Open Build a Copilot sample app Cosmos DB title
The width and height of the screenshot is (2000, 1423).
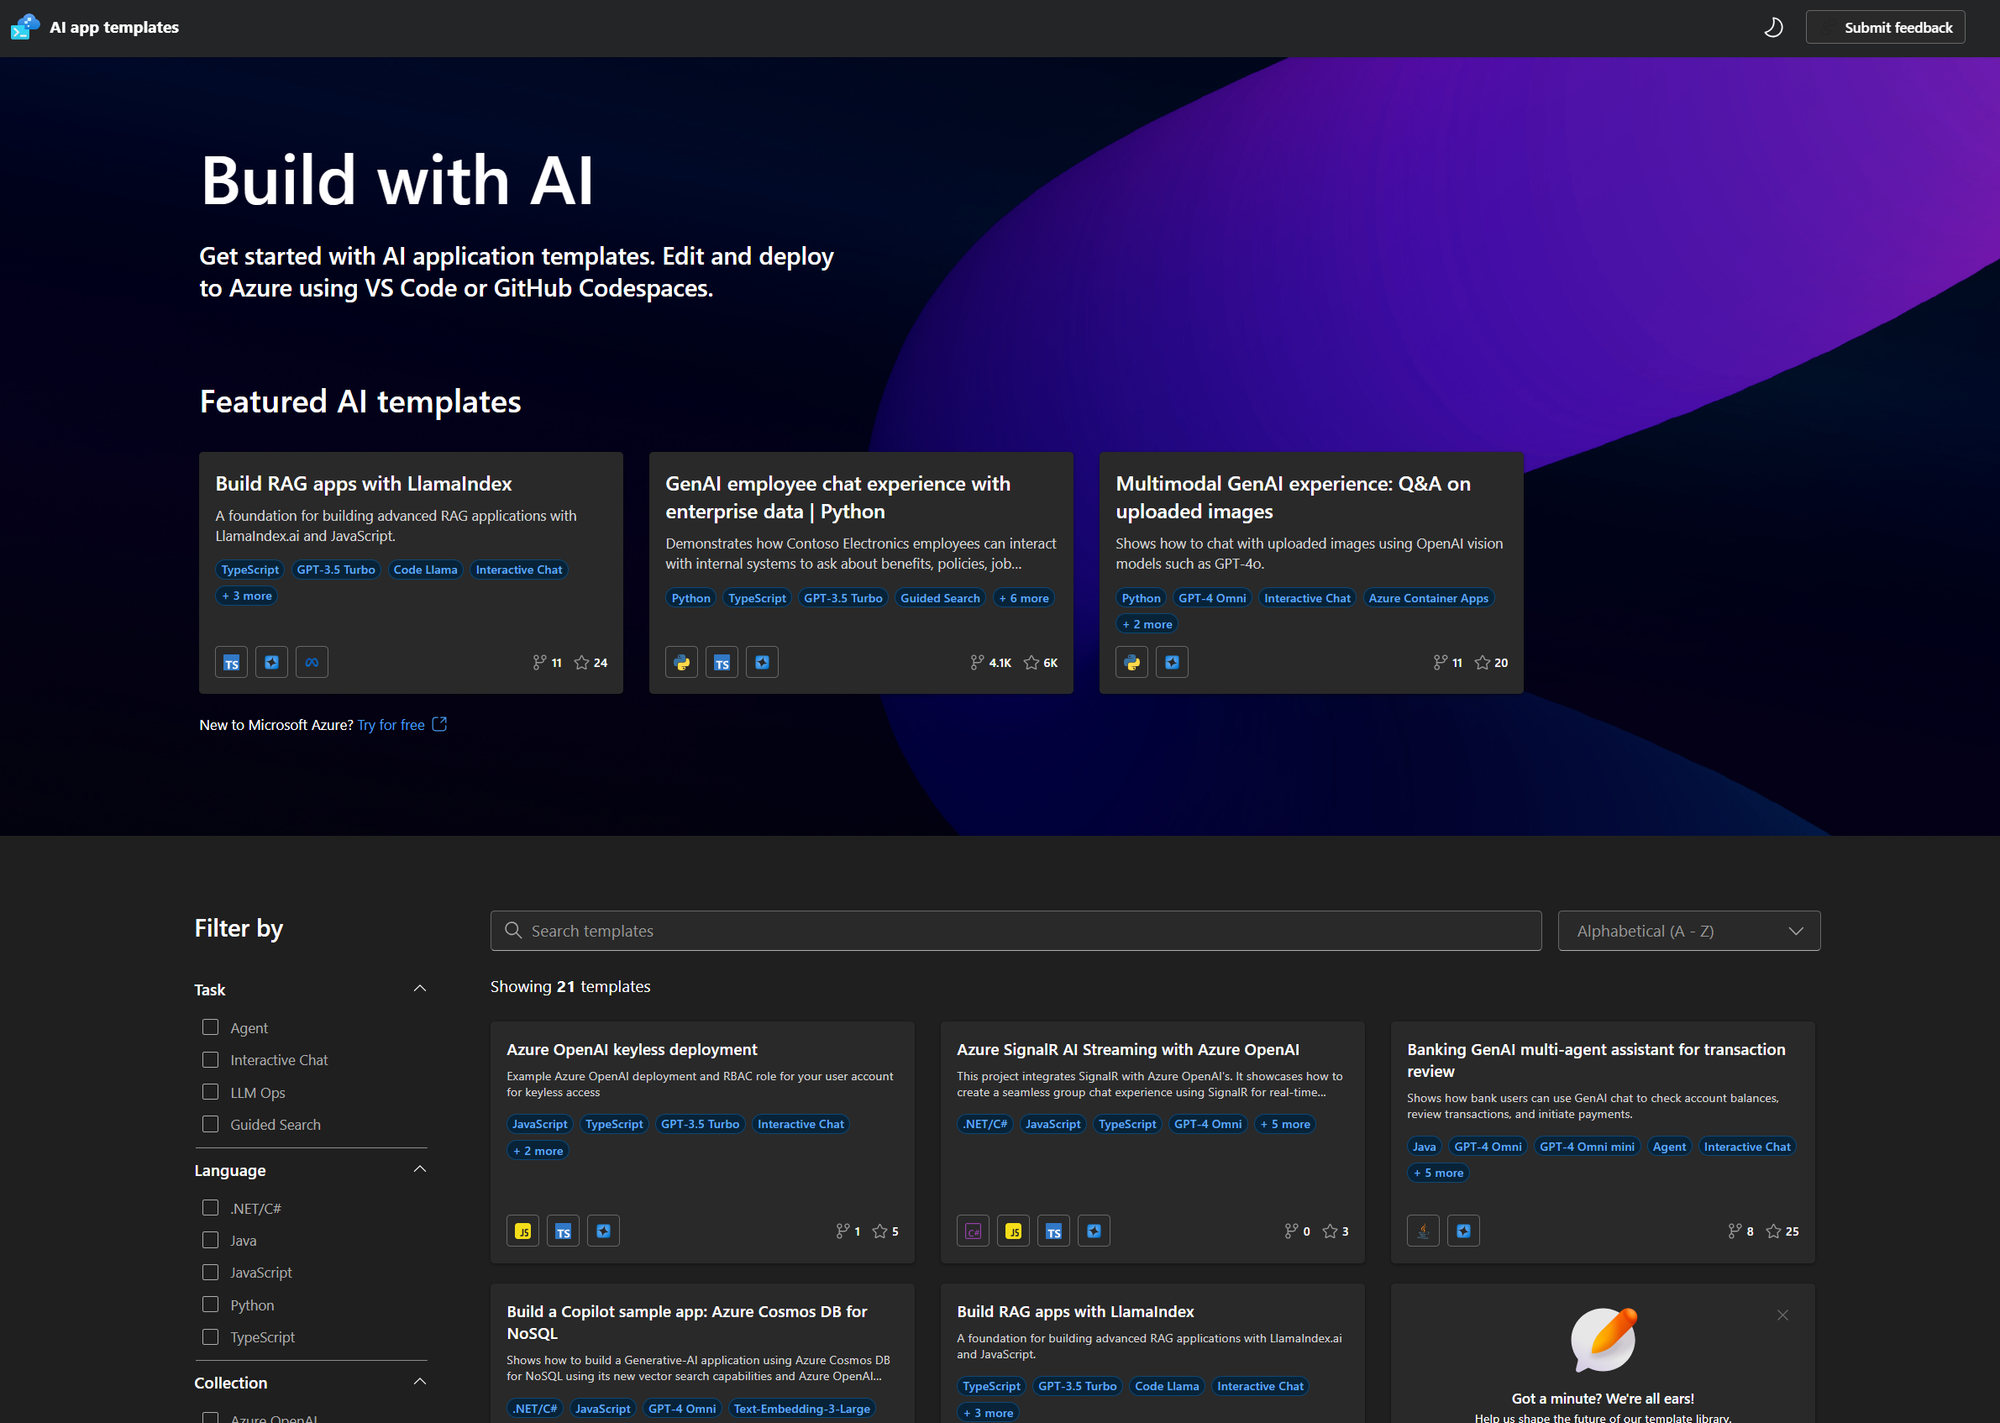pyautogui.click(x=687, y=1322)
